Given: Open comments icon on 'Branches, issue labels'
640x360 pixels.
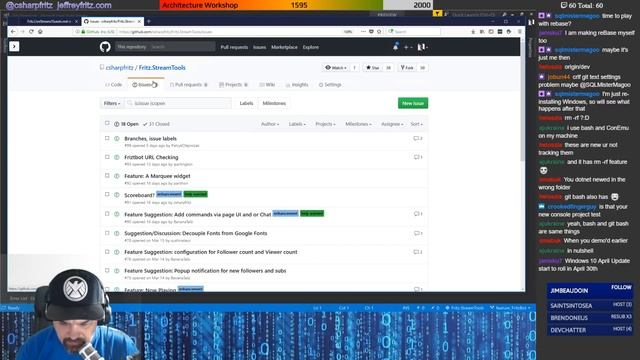Looking at the screenshot, I should coord(418,139).
